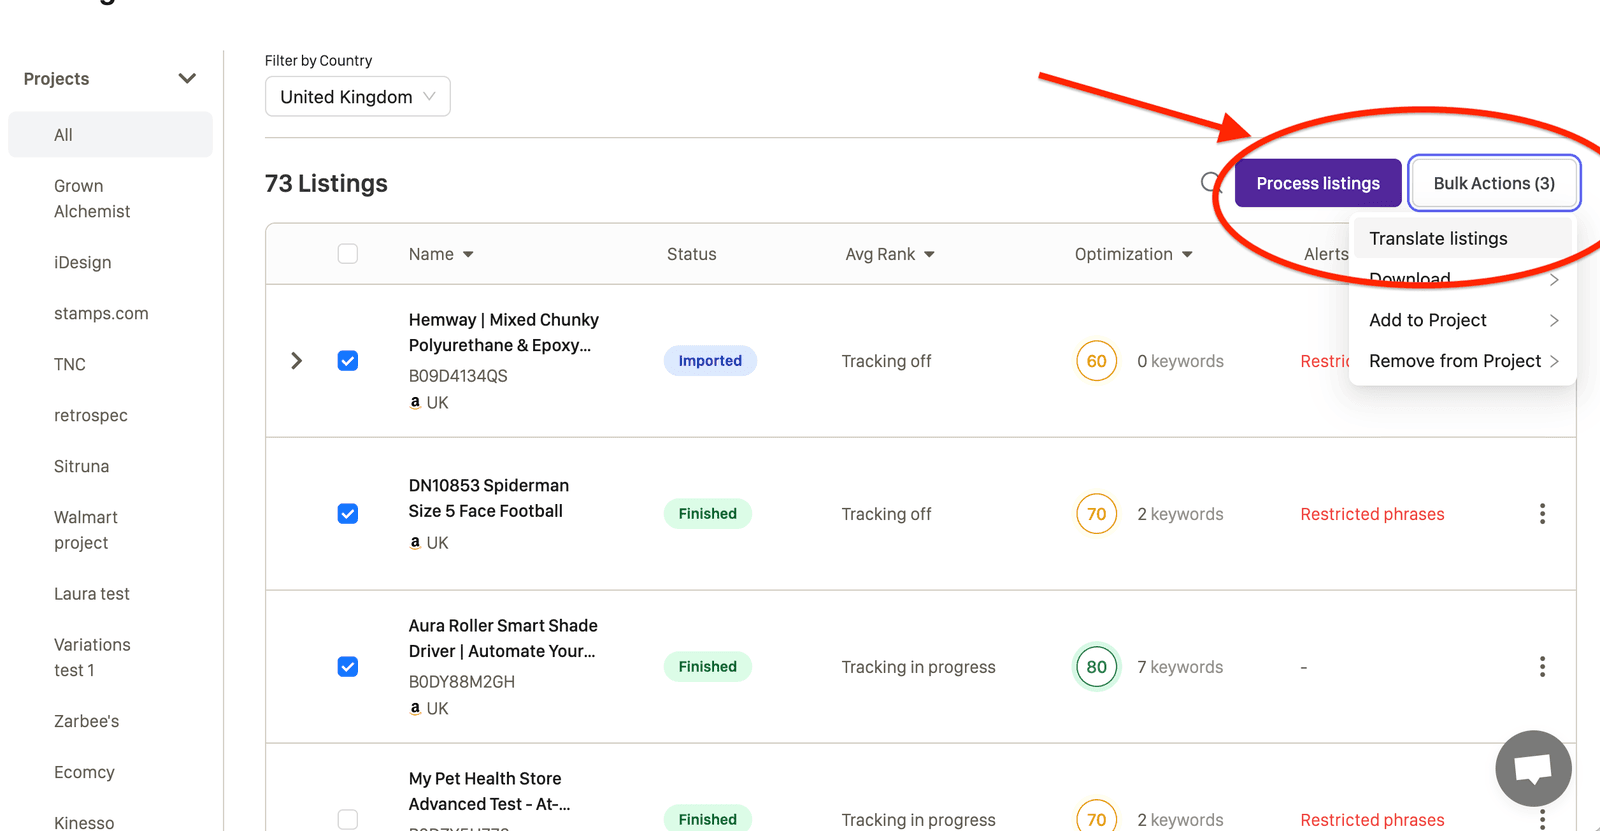Image resolution: width=1600 pixels, height=831 pixels.
Task: Expand the Hemway listing row arrow
Action: (296, 361)
